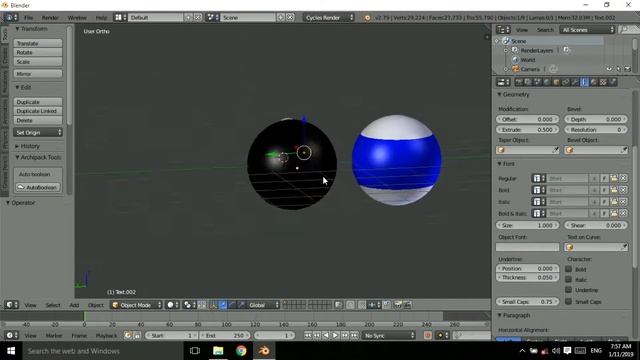The width and height of the screenshot is (640, 360).
Task: Toggle Camera visibility eye in outliner
Action: 609,69
